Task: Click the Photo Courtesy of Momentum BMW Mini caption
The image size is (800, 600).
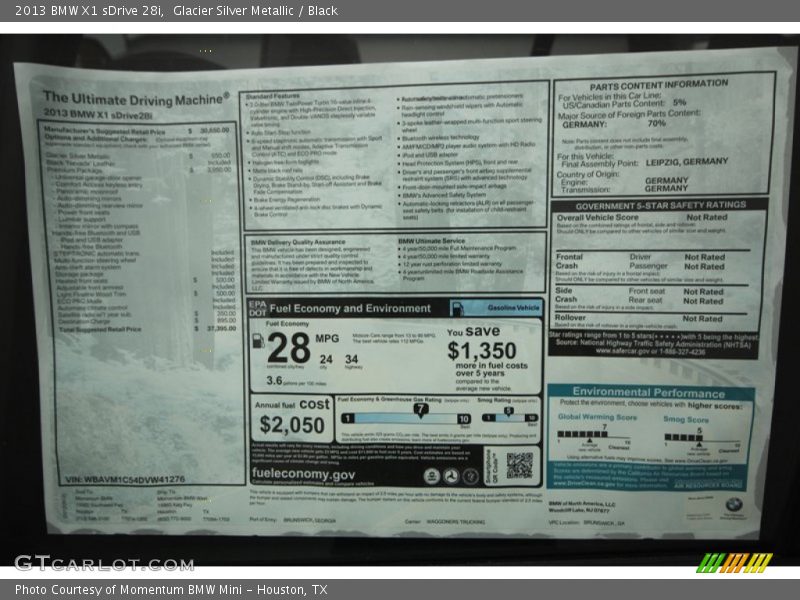Action: (171, 589)
